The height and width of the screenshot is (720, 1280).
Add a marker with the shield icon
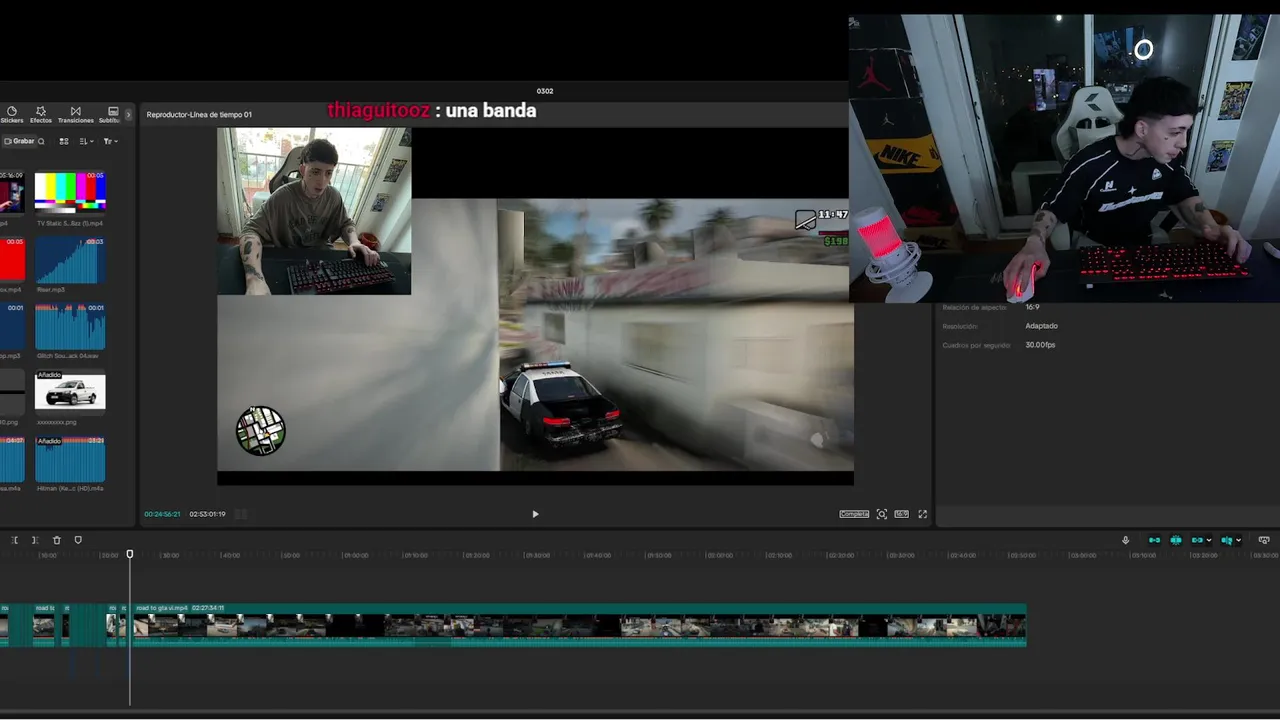click(x=78, y=540)
